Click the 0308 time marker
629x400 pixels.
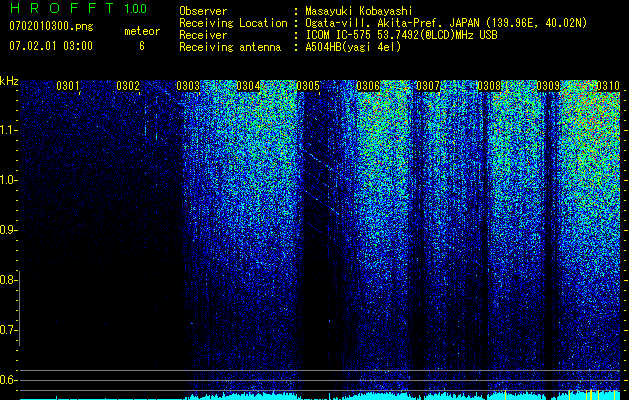(x=489, y=85)
